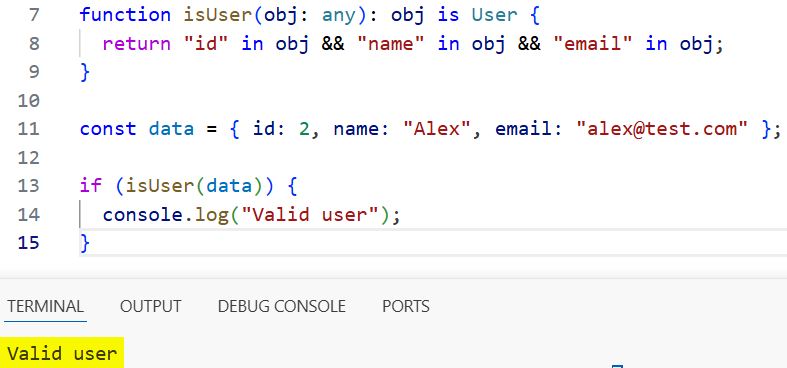Click line number 12 in the gutter
Viewport: 787px width, 368px height.
coord(28,158)
